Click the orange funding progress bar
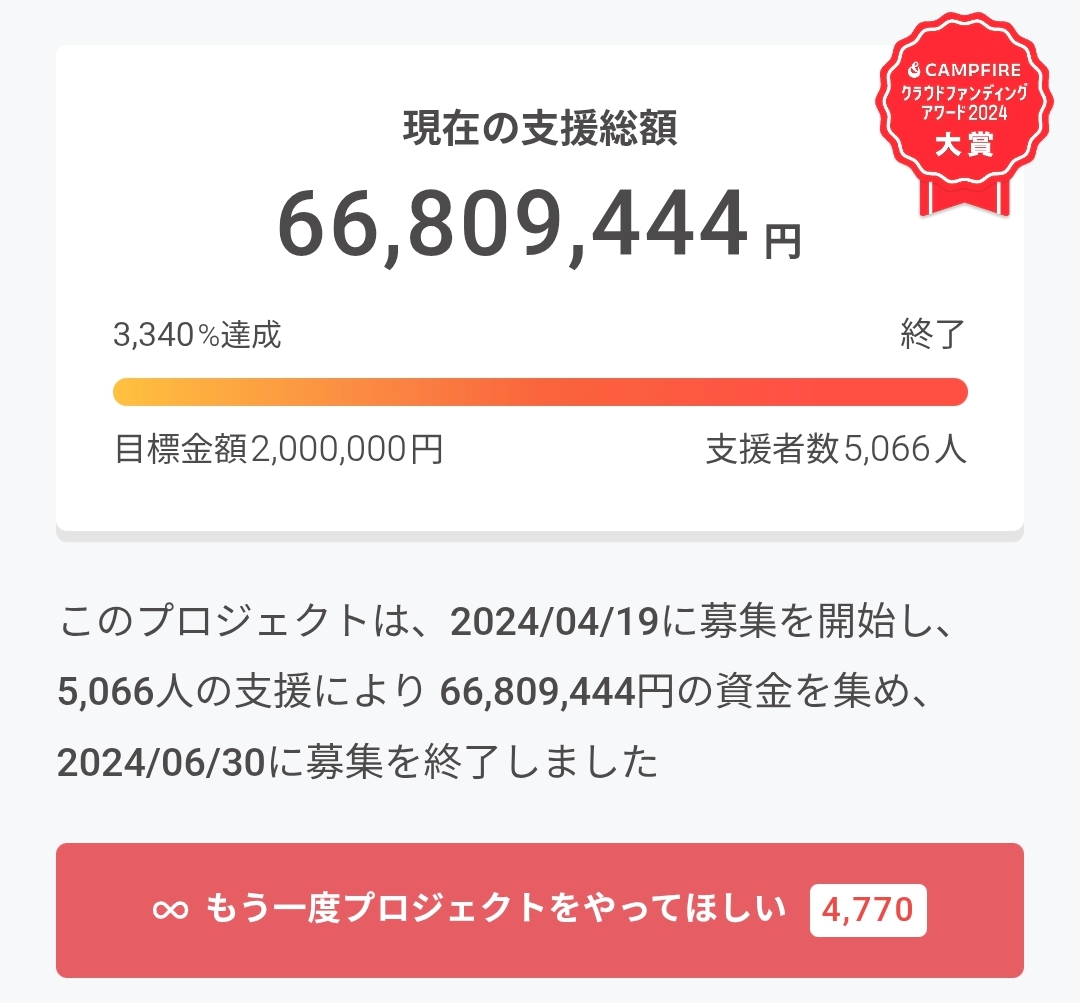This screenshot has width=1080, height=1003. coord(540,392)
